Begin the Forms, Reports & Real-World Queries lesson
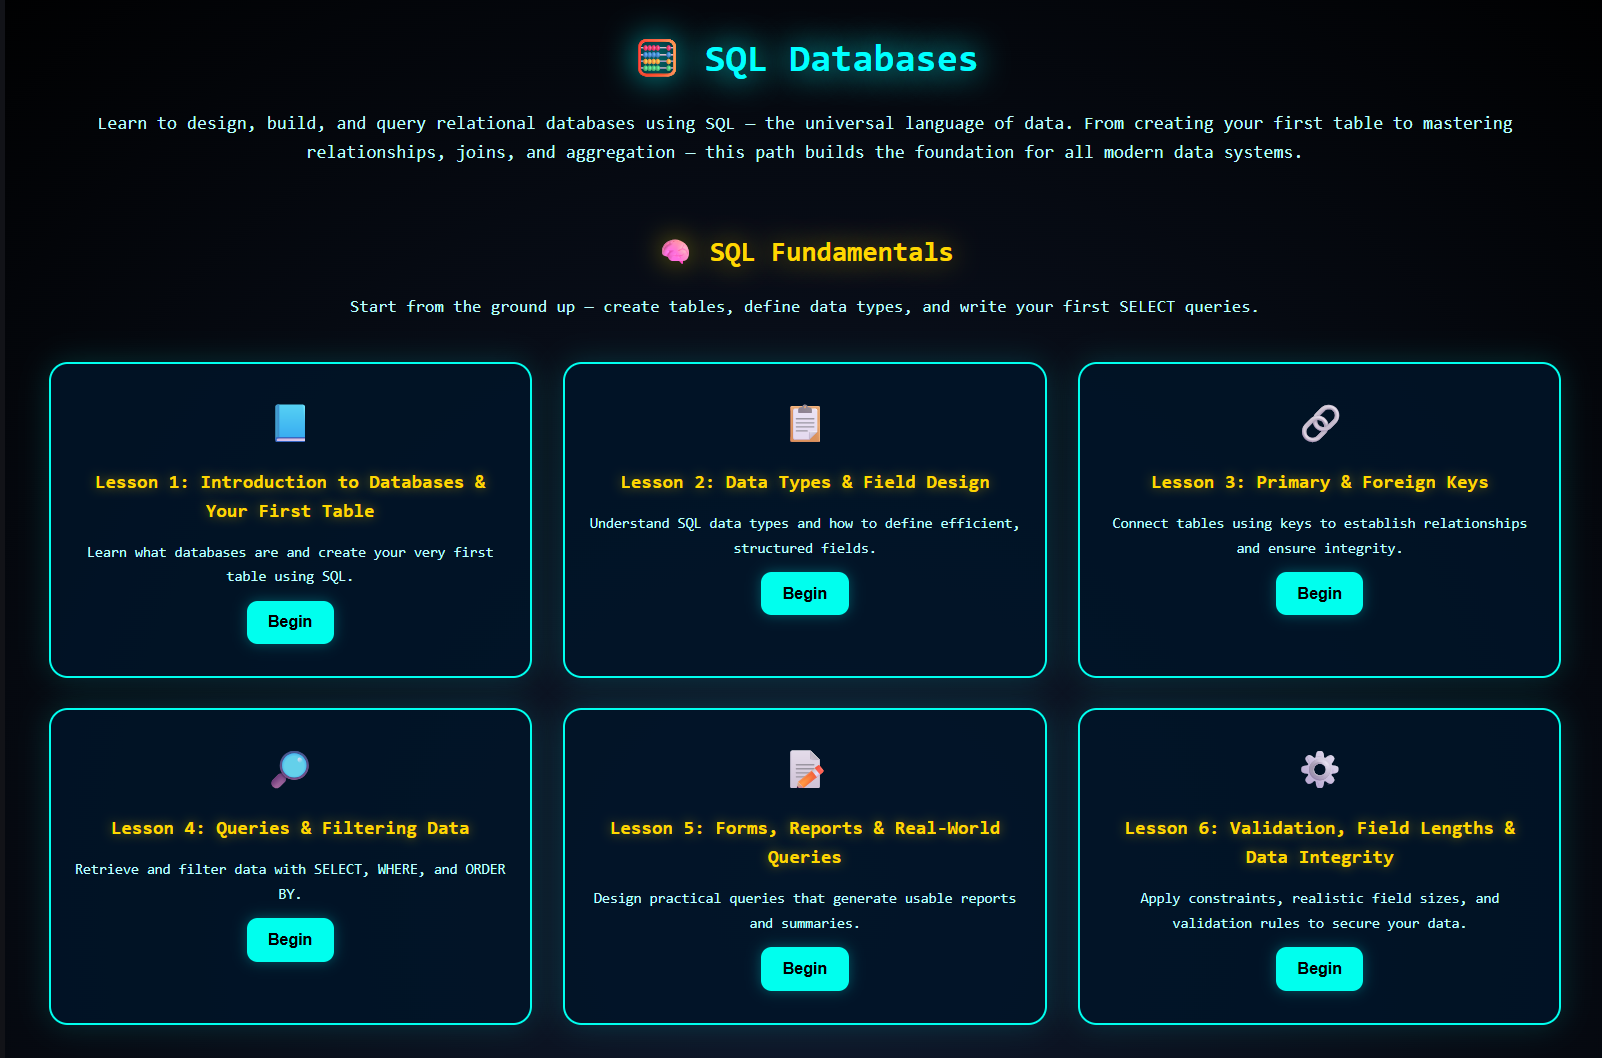The width and height of the screenshot is (1602, 1058). (x=804, y=968)
